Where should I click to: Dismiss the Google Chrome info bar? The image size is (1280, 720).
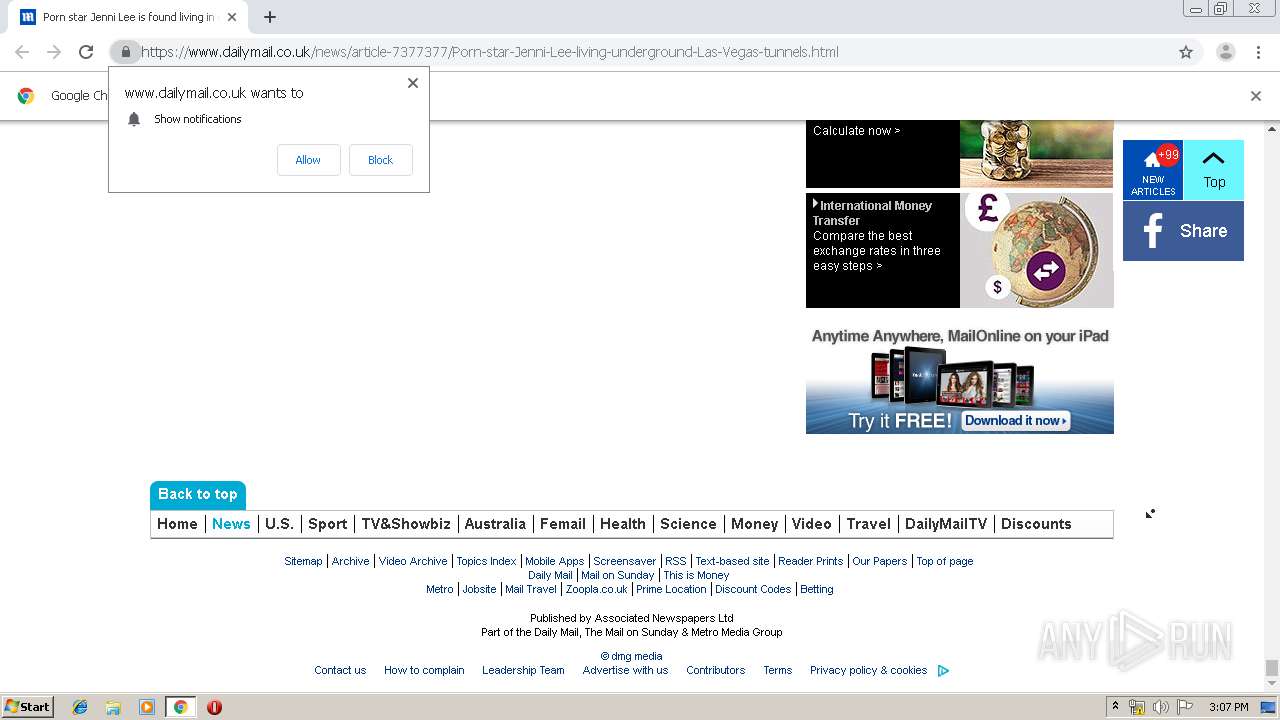[x=1256, y=96]
